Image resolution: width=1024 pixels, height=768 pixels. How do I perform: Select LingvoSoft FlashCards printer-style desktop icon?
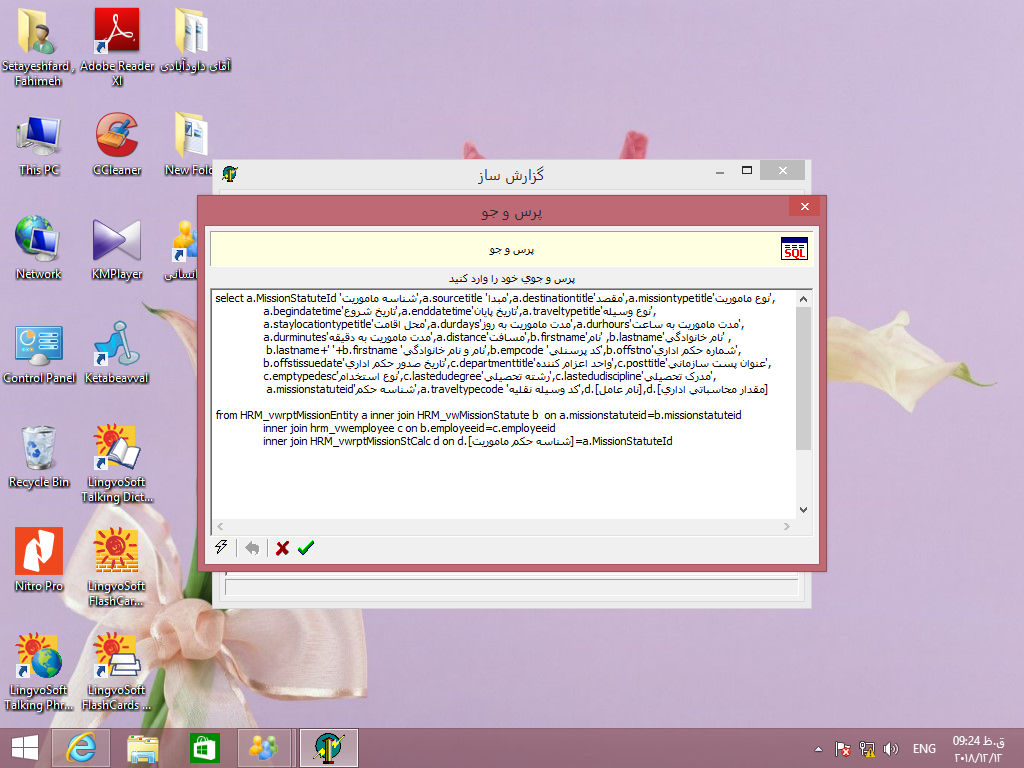pos(116,672)
